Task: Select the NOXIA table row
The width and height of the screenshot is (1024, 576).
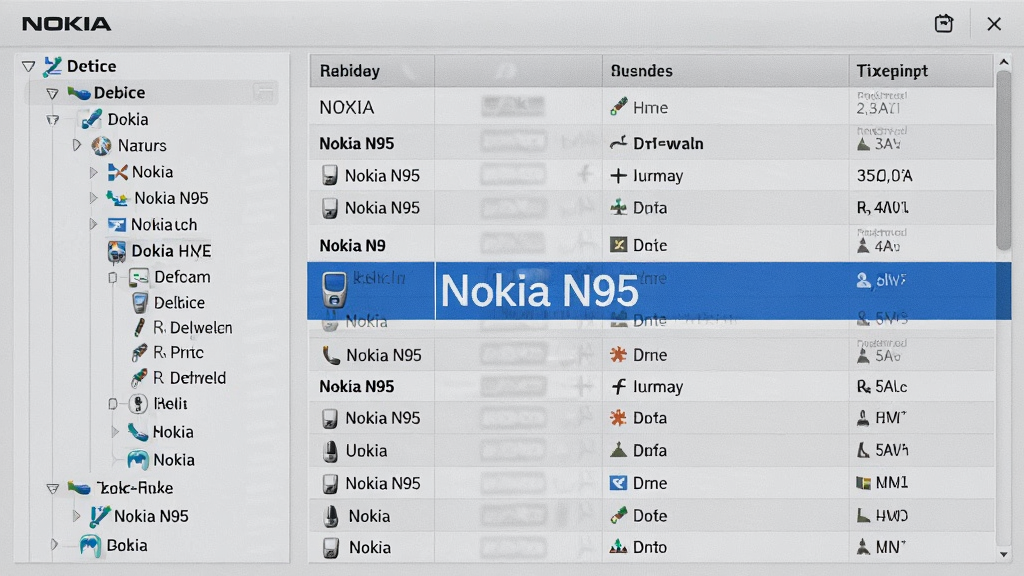Action: point(651,106)
